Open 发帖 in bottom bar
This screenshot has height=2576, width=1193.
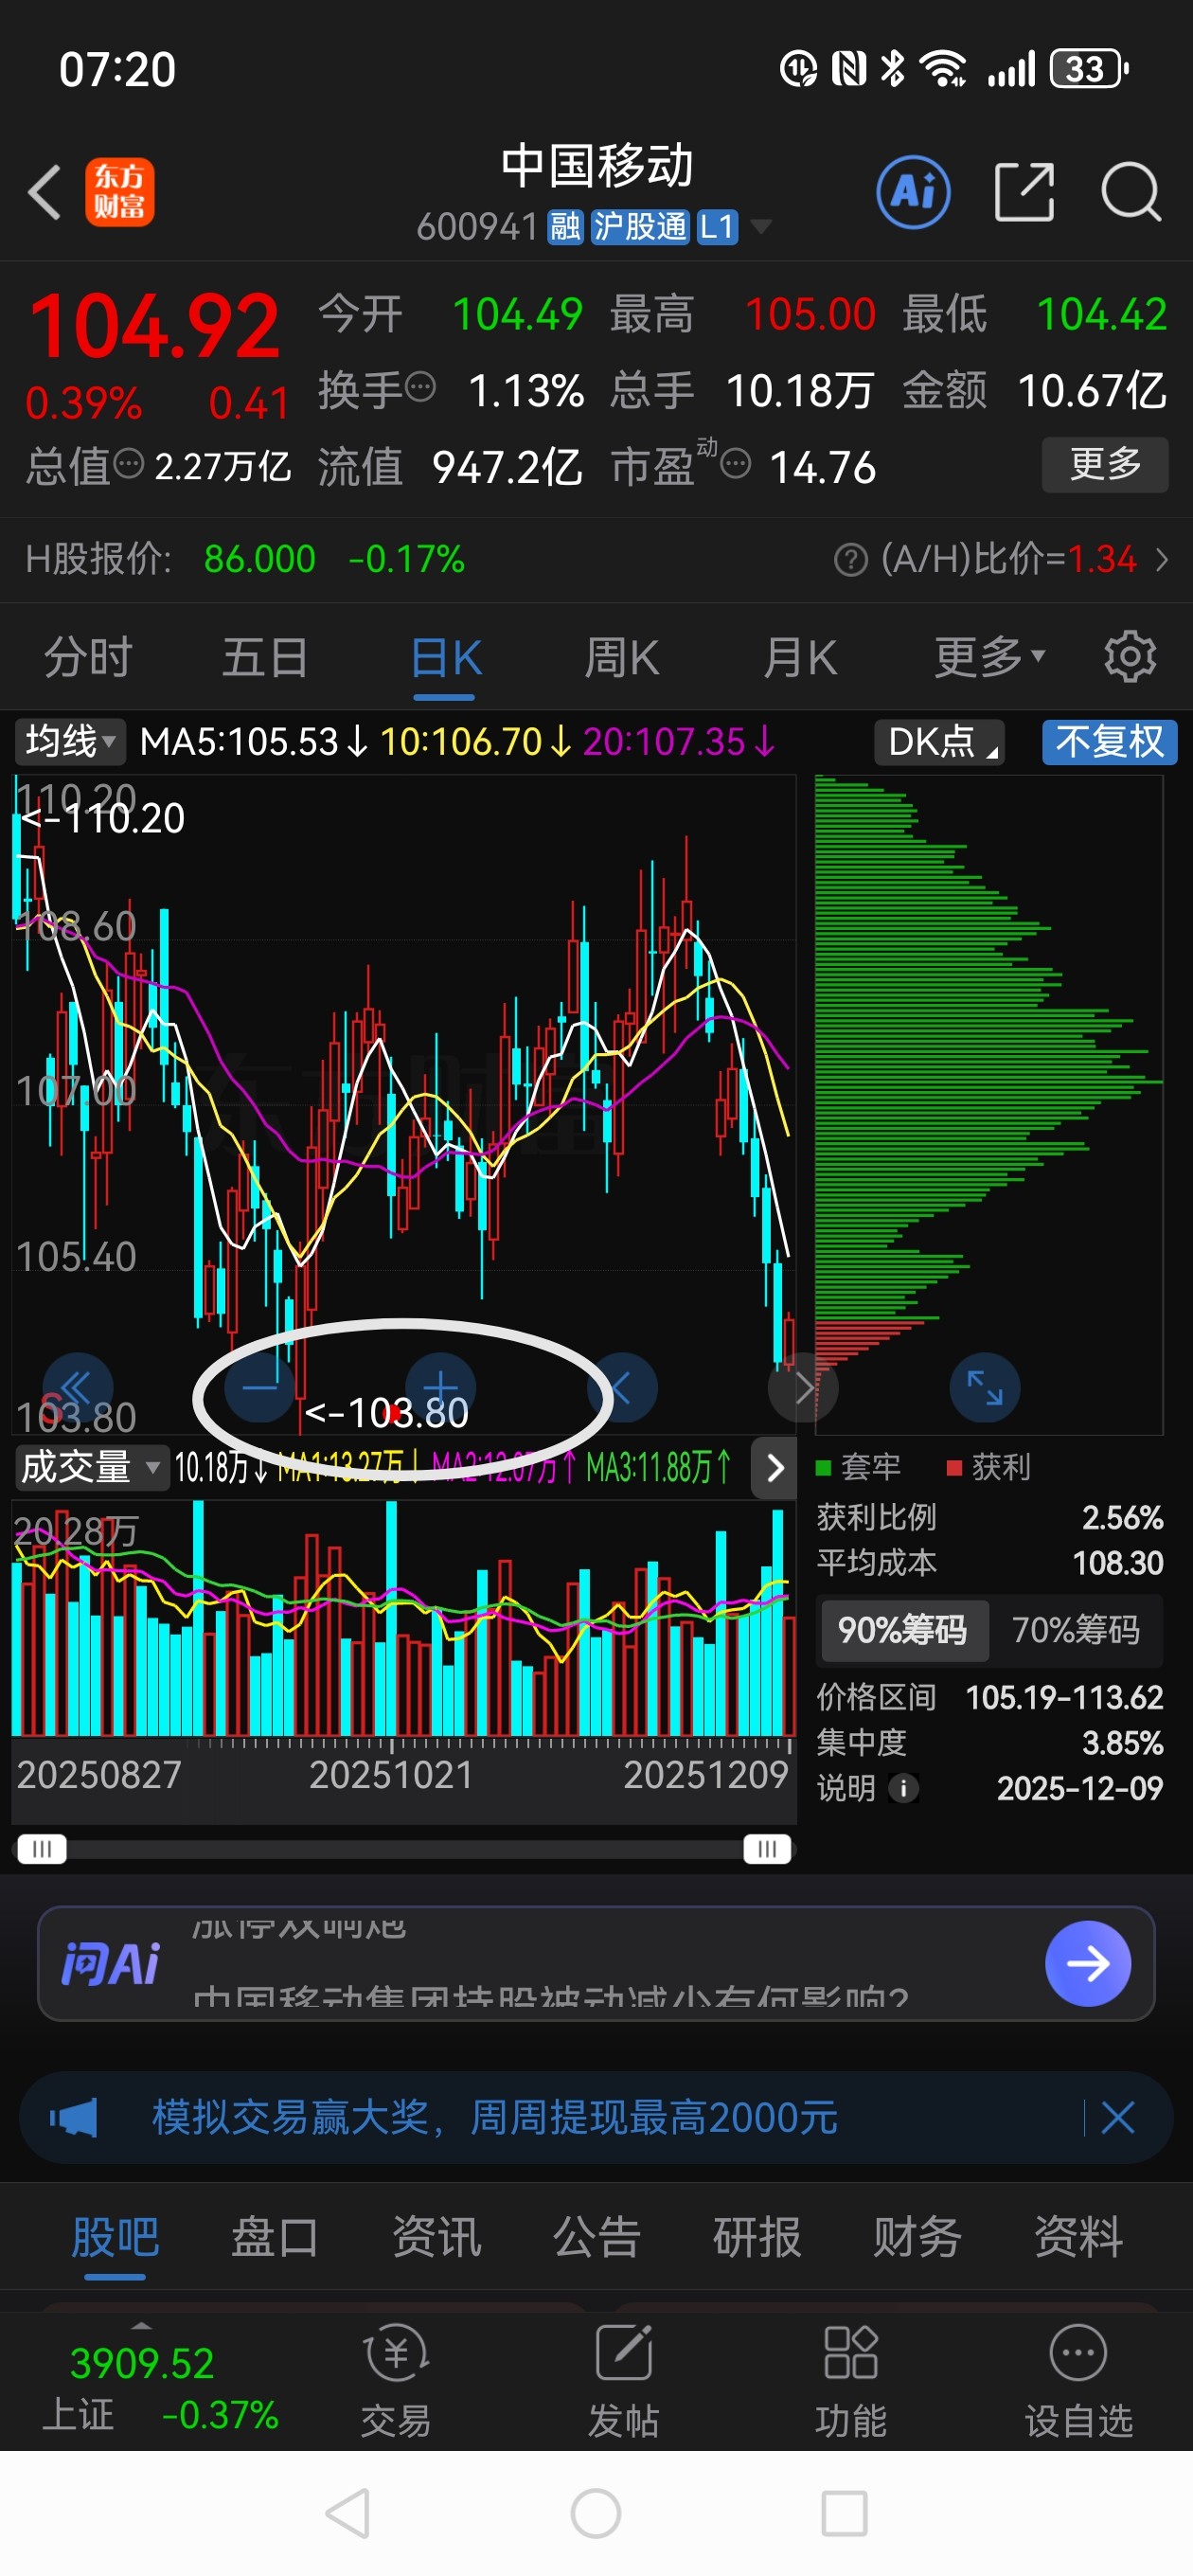click(x=623, y=2382)
